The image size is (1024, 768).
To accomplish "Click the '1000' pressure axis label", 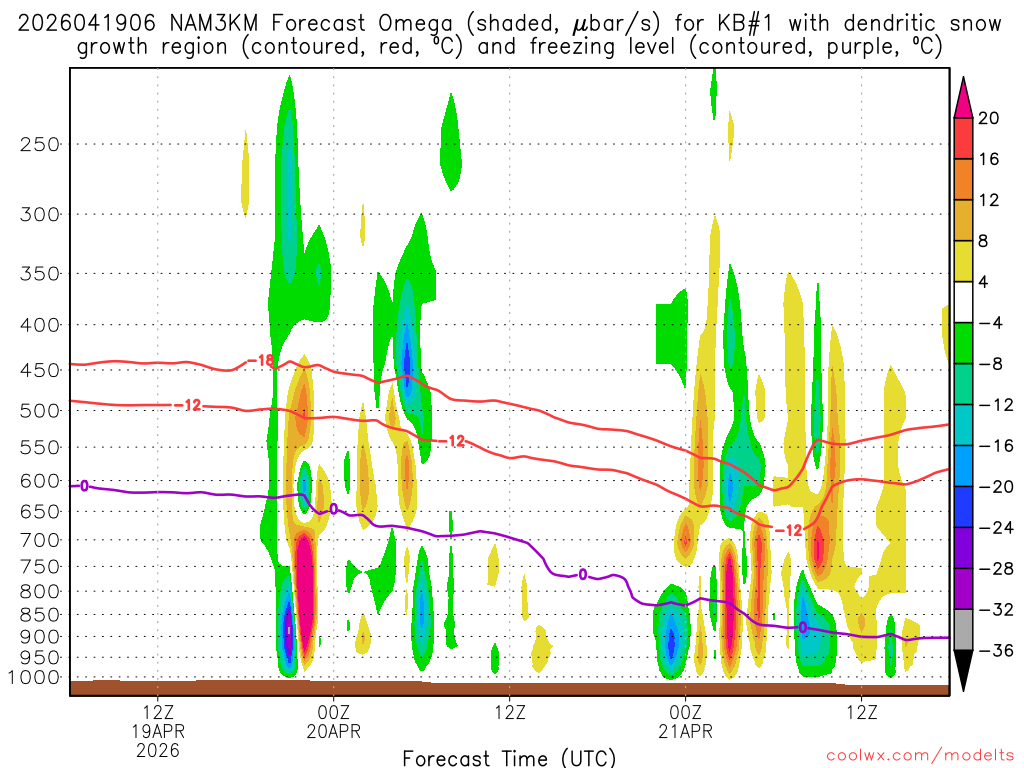I will tap(35, 677).
